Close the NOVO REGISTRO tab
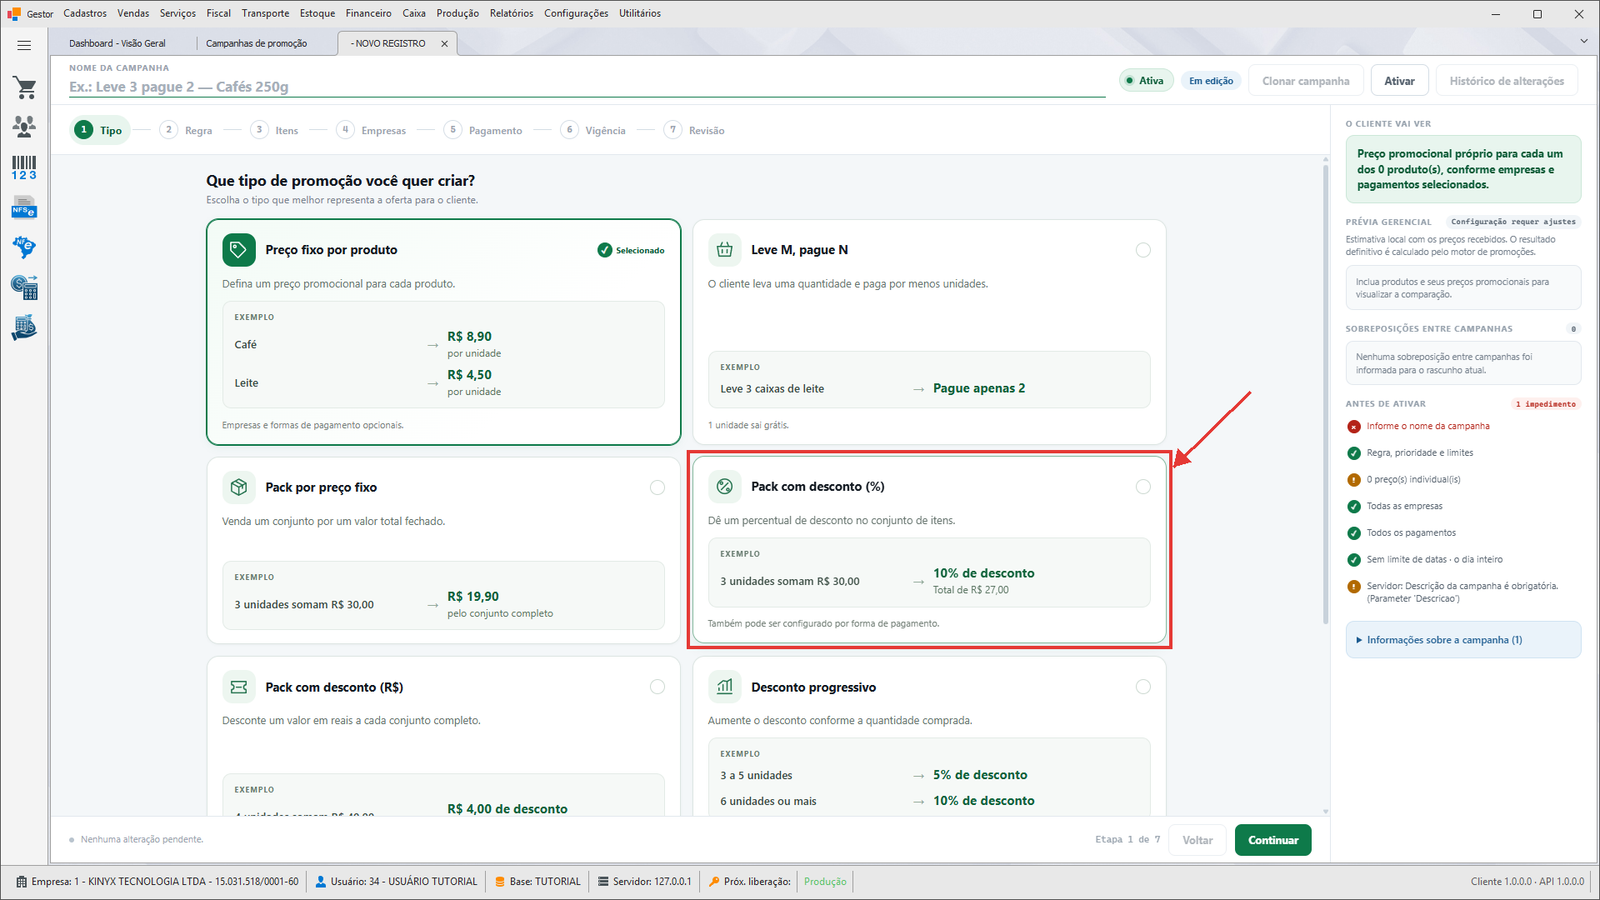Viewport: 1600px width, 900px height. point(445,44)
